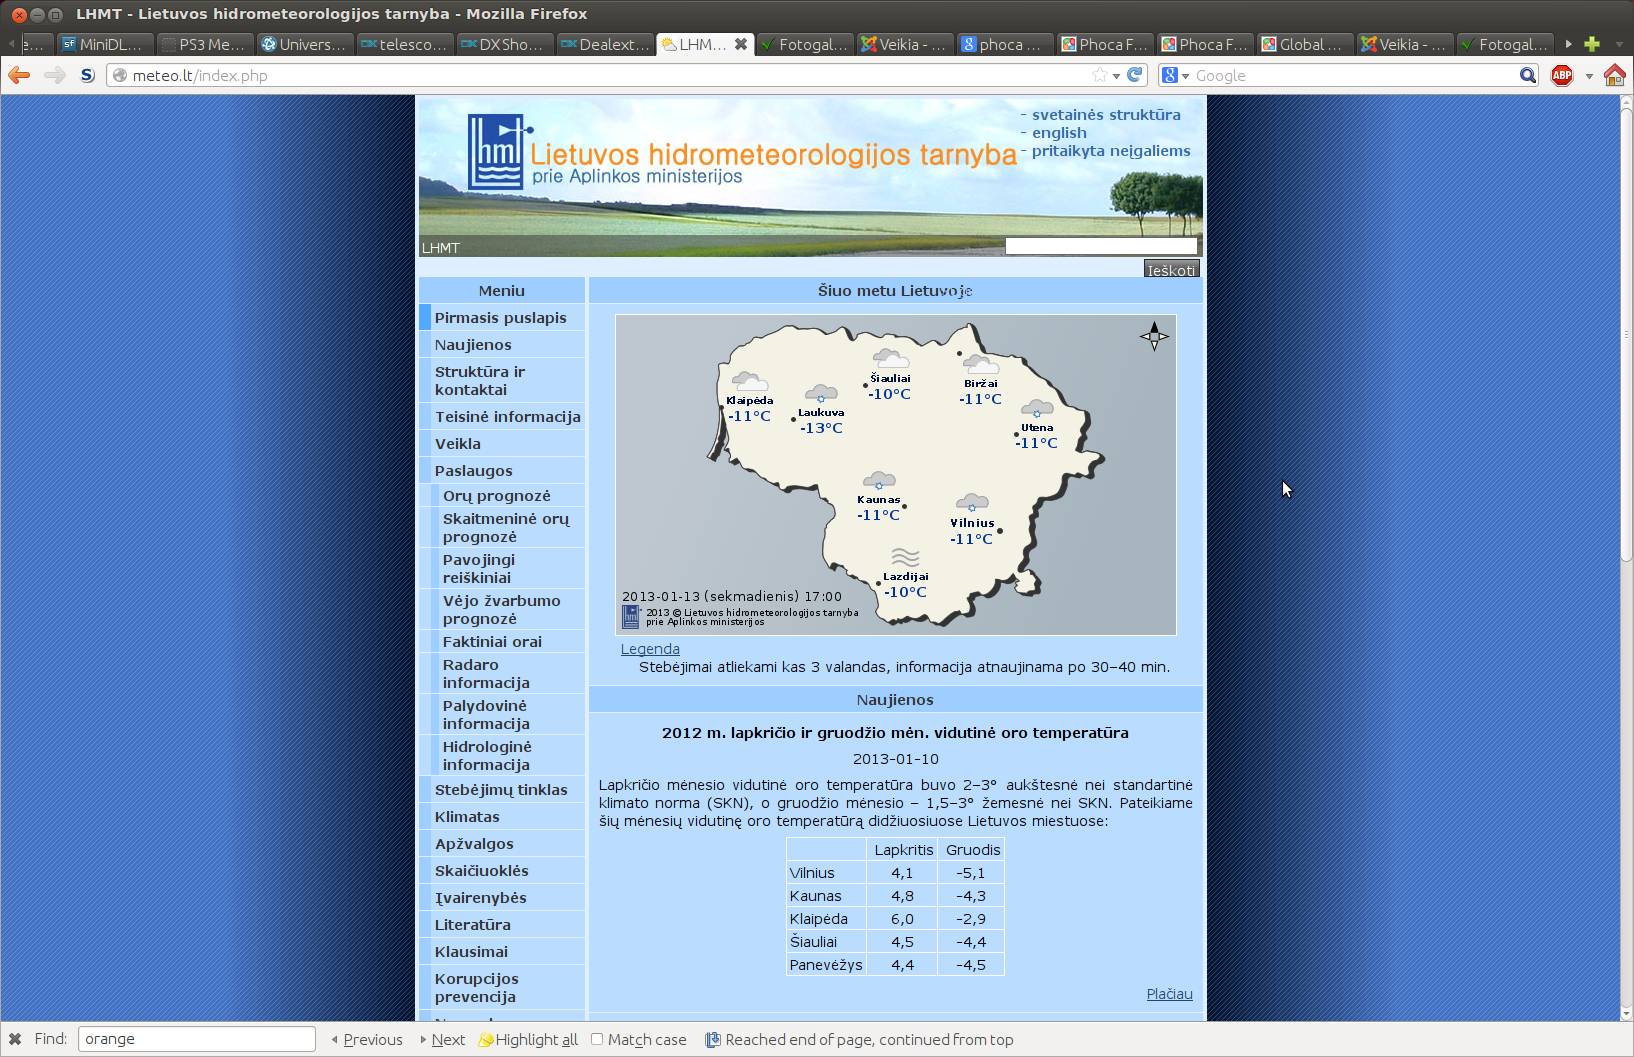Reload page using the refresh icon
Screen dimensions: 1634x1057
click(1135, 75)
